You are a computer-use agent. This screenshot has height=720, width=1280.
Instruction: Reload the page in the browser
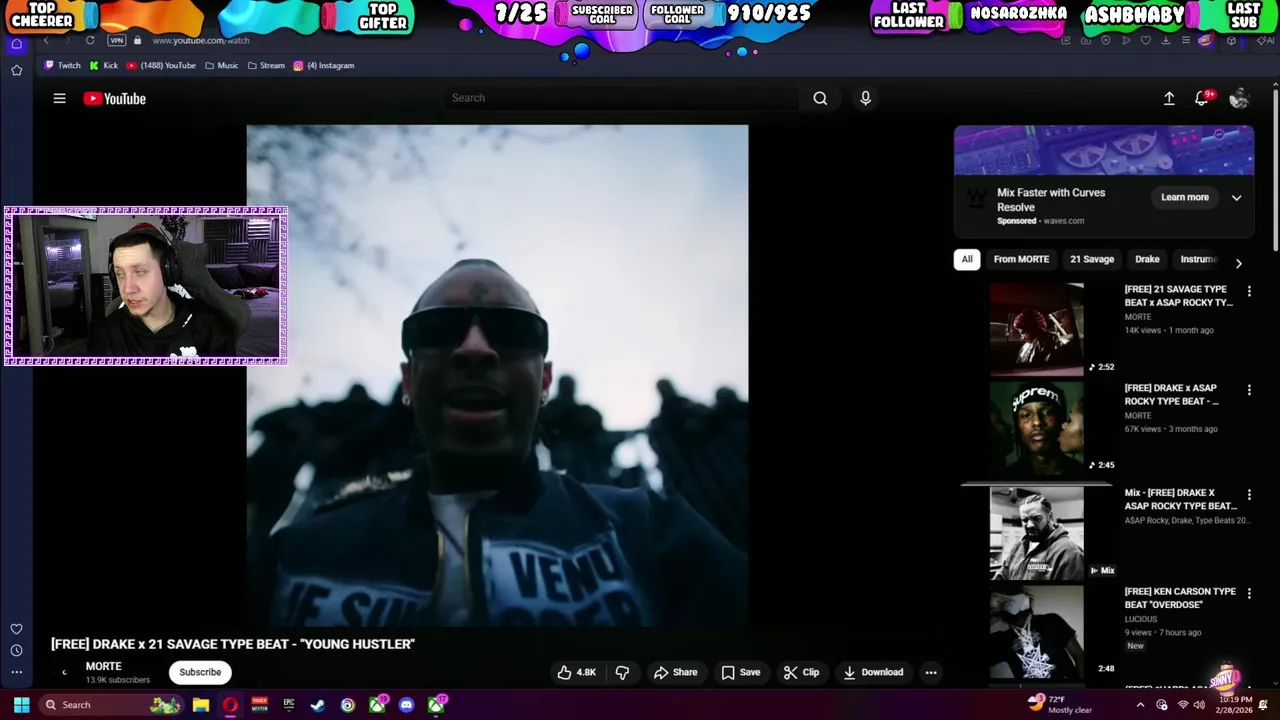click(90, 40)
